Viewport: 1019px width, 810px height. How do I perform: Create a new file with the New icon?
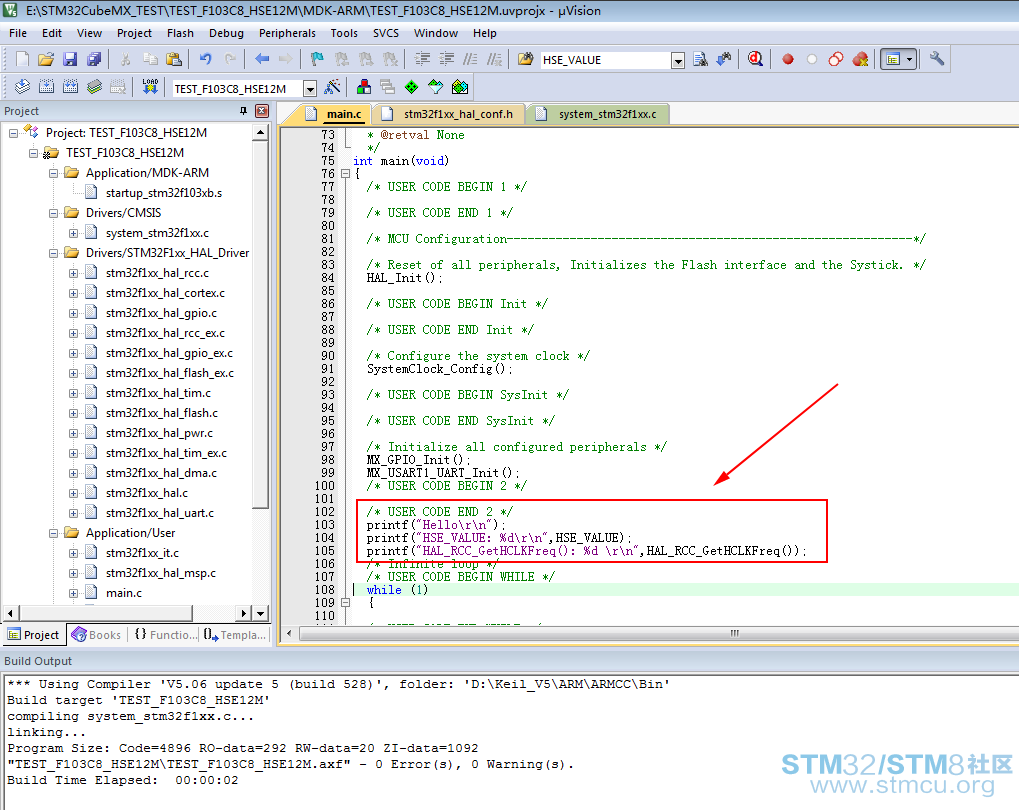(x=22, y=59)
